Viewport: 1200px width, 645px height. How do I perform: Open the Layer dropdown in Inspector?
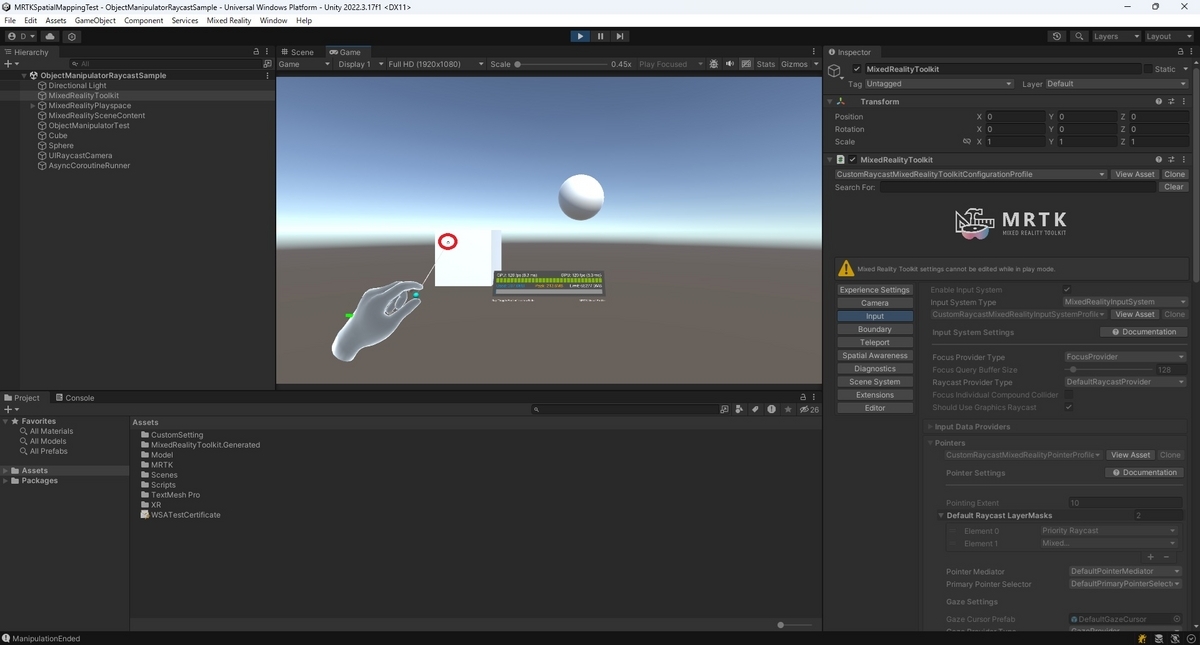1117,84
